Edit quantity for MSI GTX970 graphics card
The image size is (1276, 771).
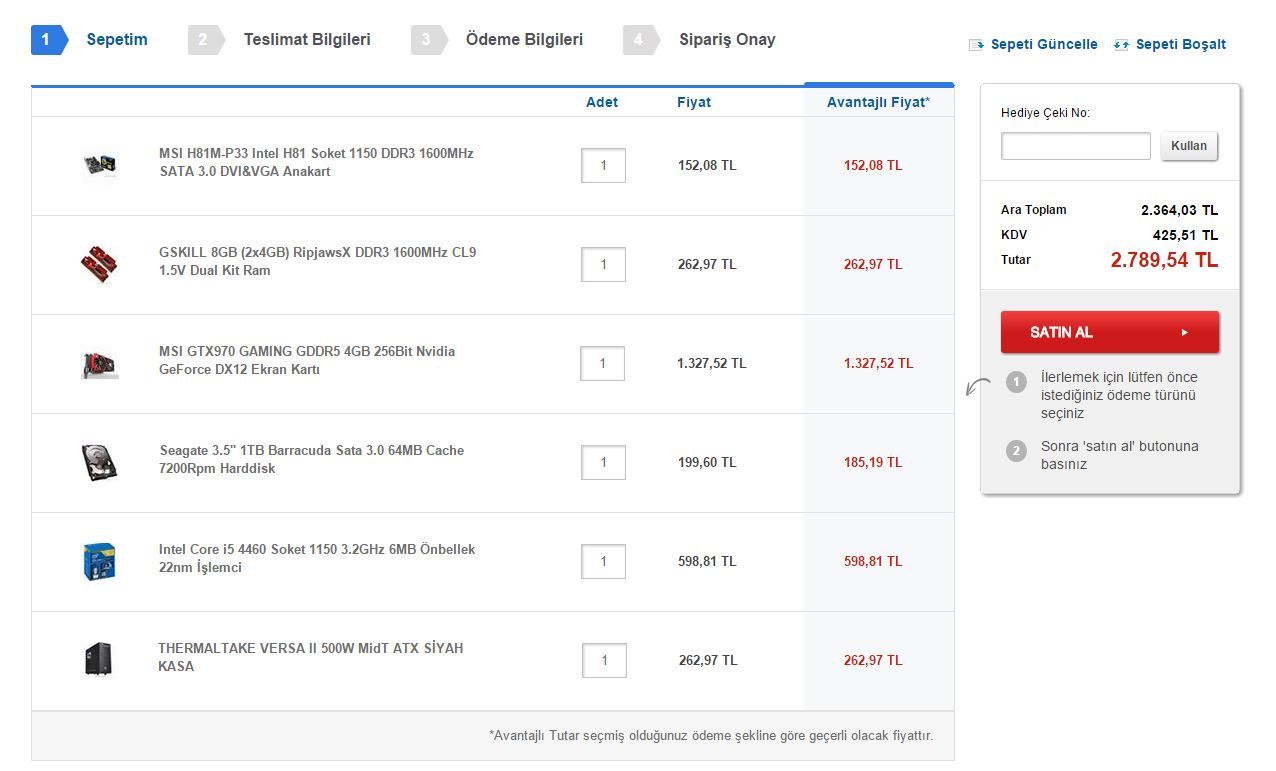(602, 364)
